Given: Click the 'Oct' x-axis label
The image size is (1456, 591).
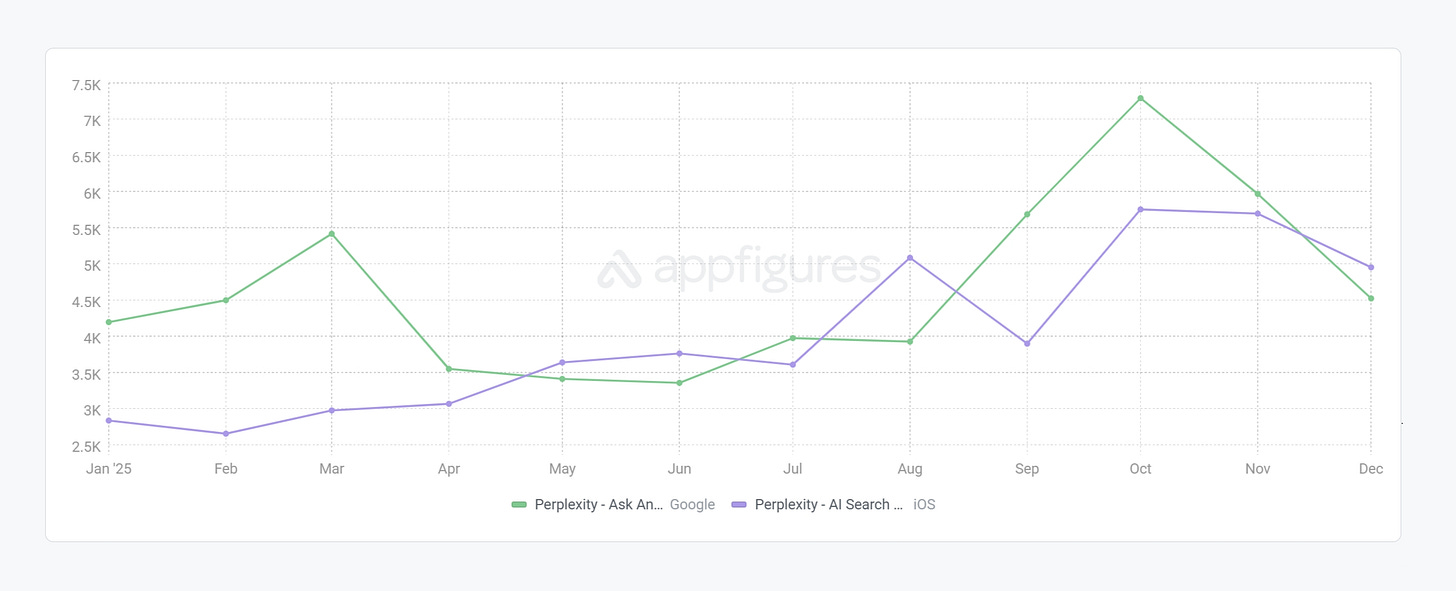Looking at the screenshot, I should pyautogui.click(x=1140, y=469).
